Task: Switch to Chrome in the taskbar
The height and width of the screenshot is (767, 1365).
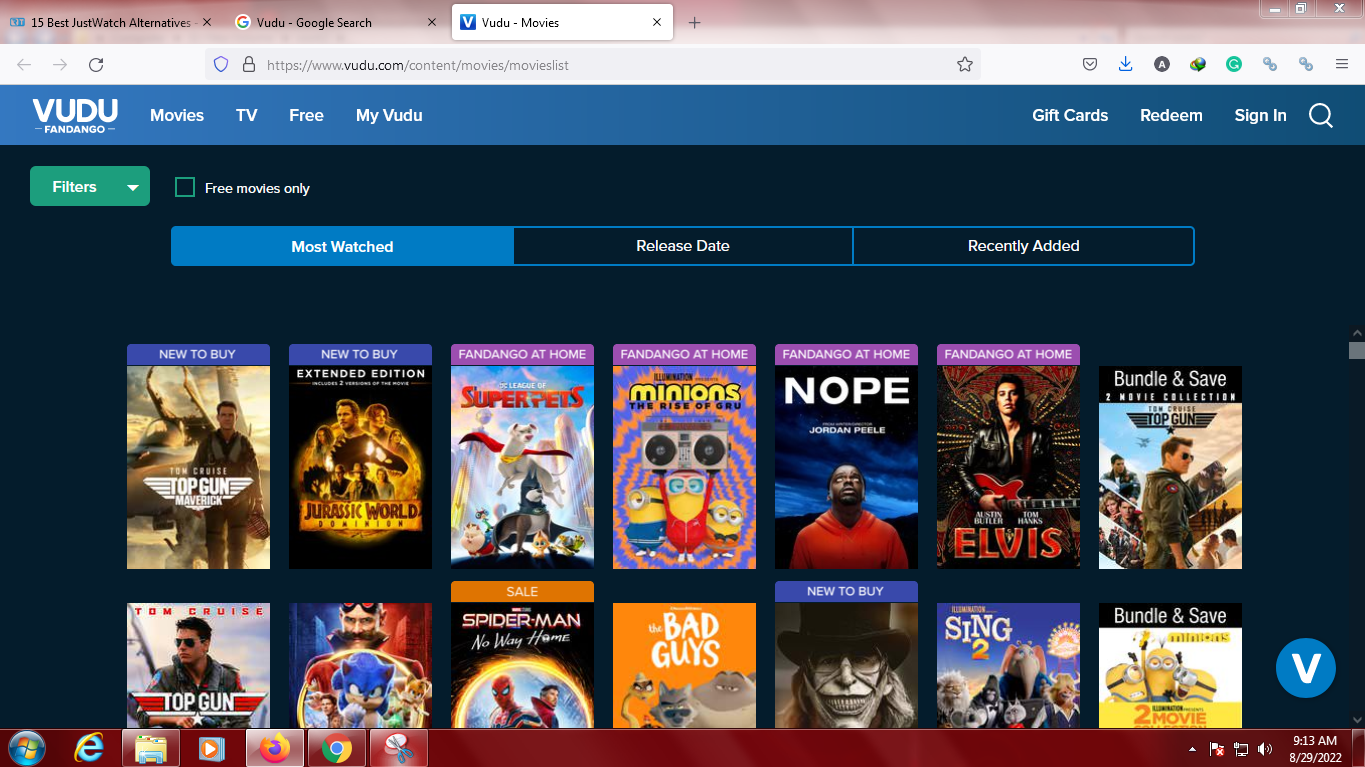Action: [x=336, y=748]
